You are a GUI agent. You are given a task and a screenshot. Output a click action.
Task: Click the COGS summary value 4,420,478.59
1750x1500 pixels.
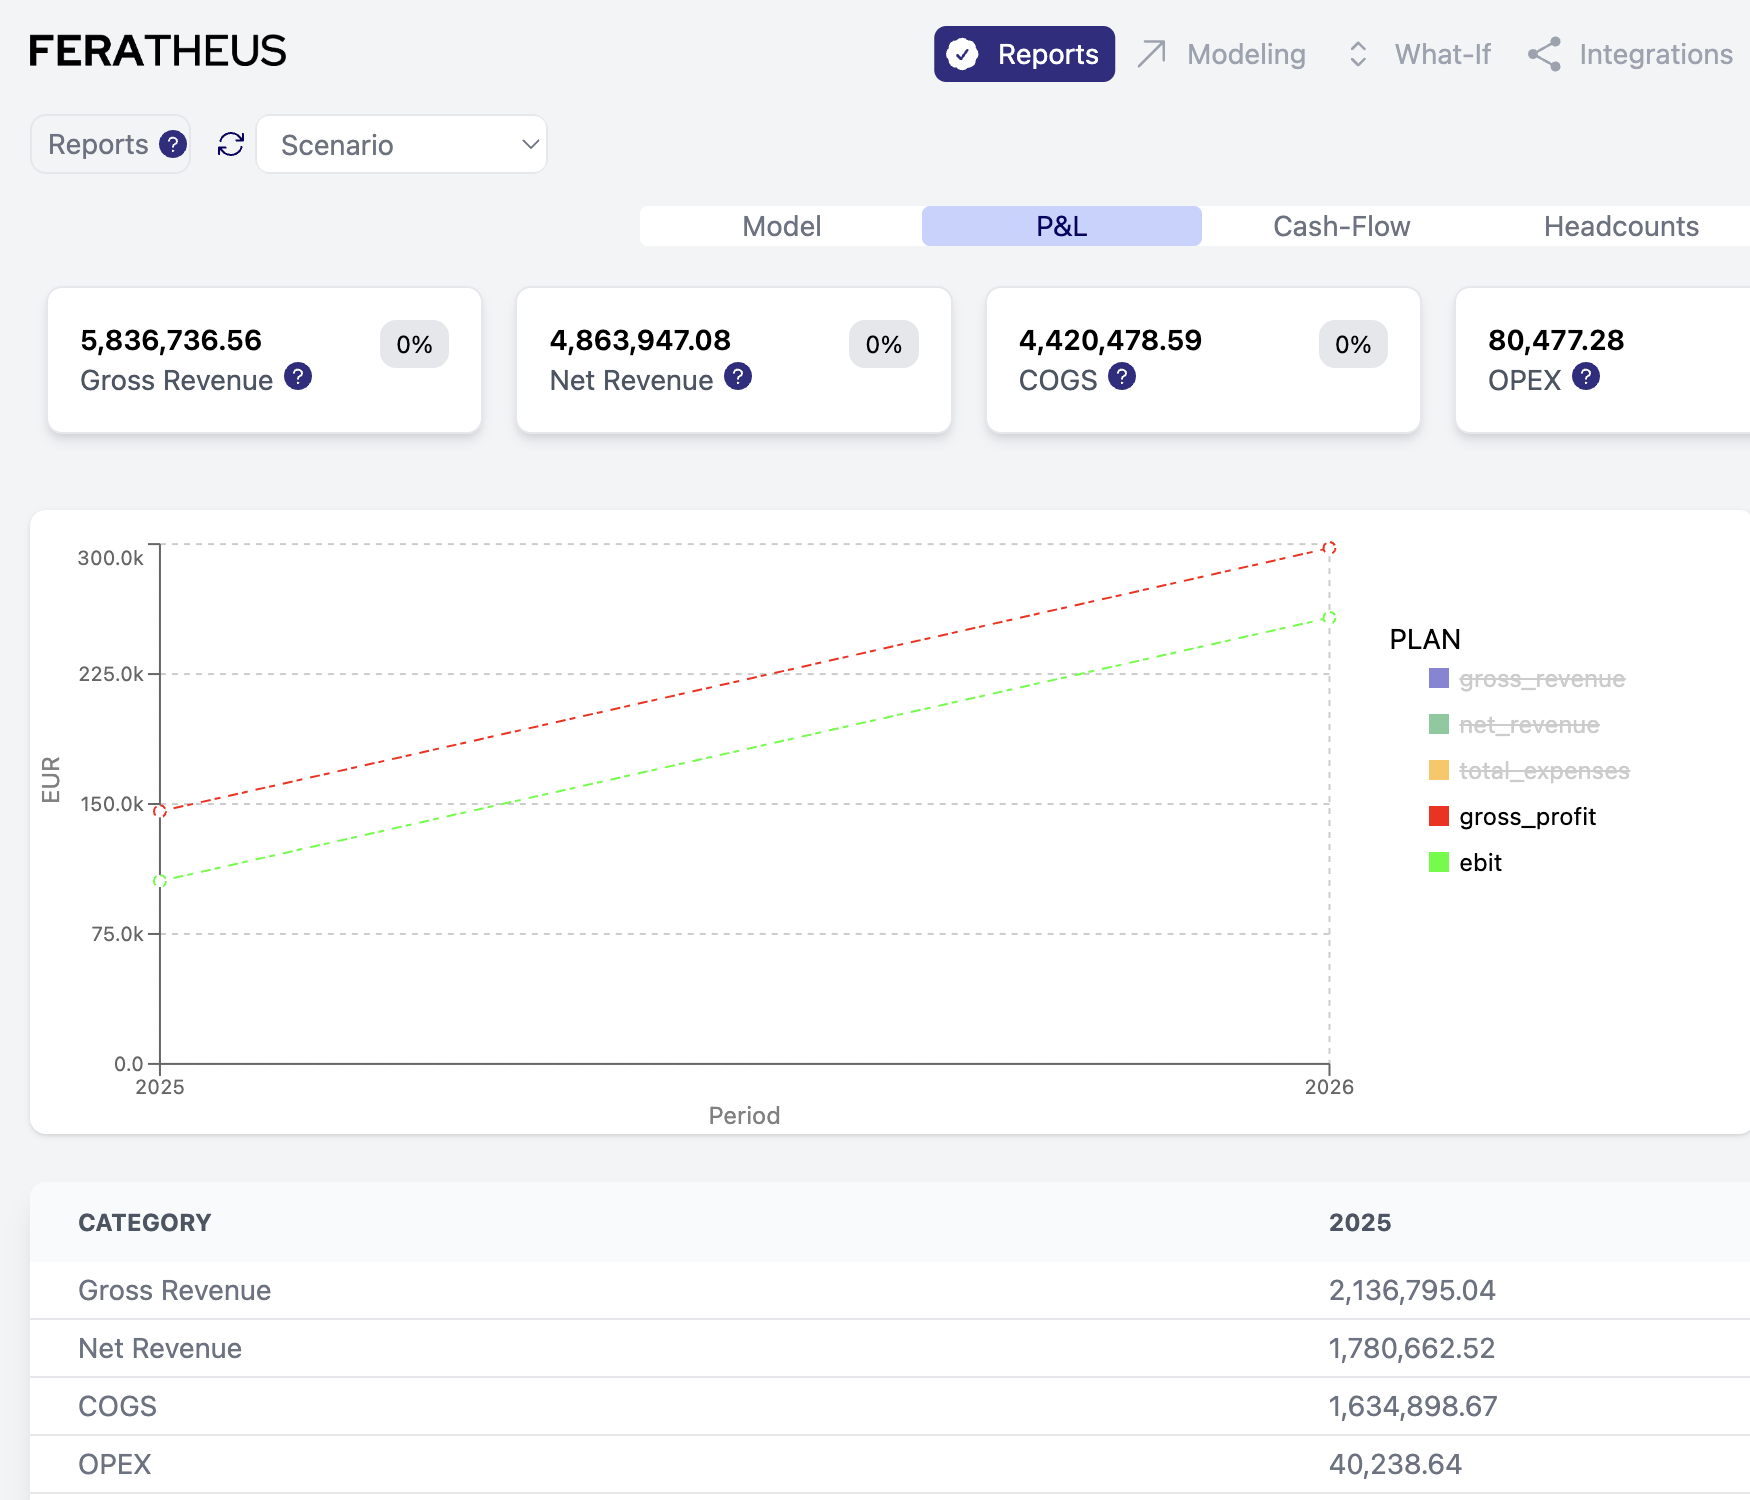point(1110,340)
